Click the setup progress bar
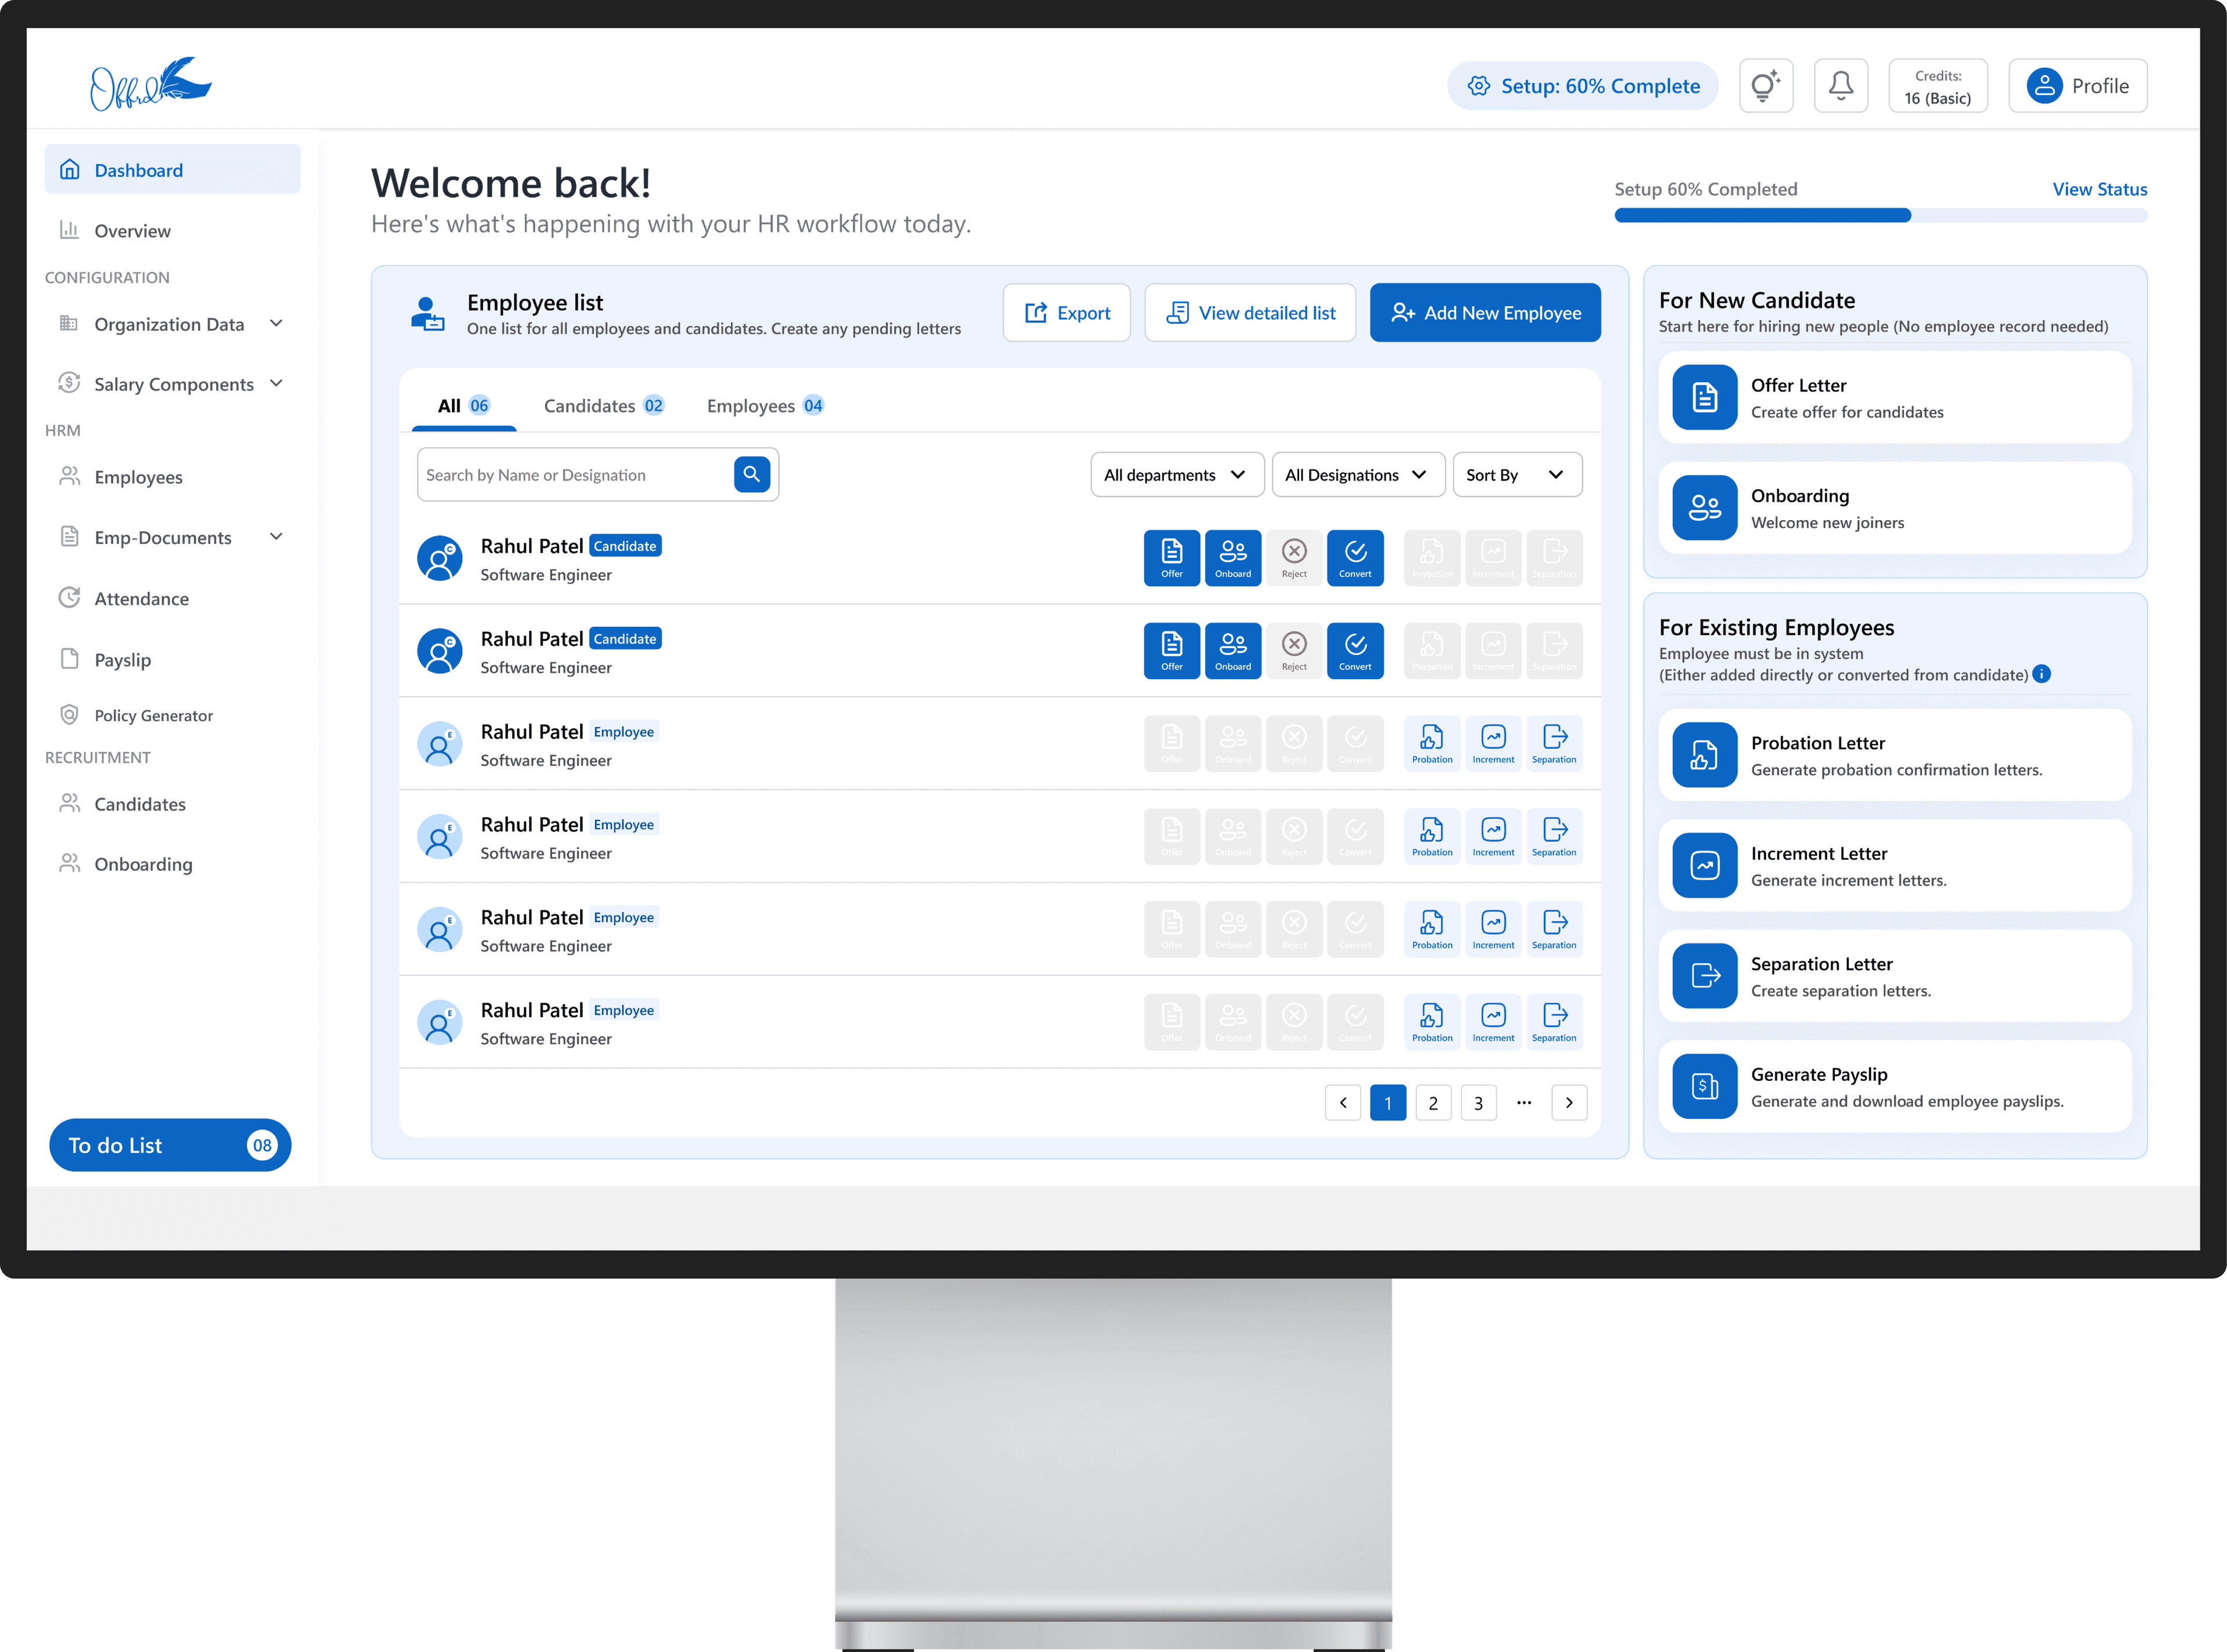2227x1652 pixels. click(1880, 216)
